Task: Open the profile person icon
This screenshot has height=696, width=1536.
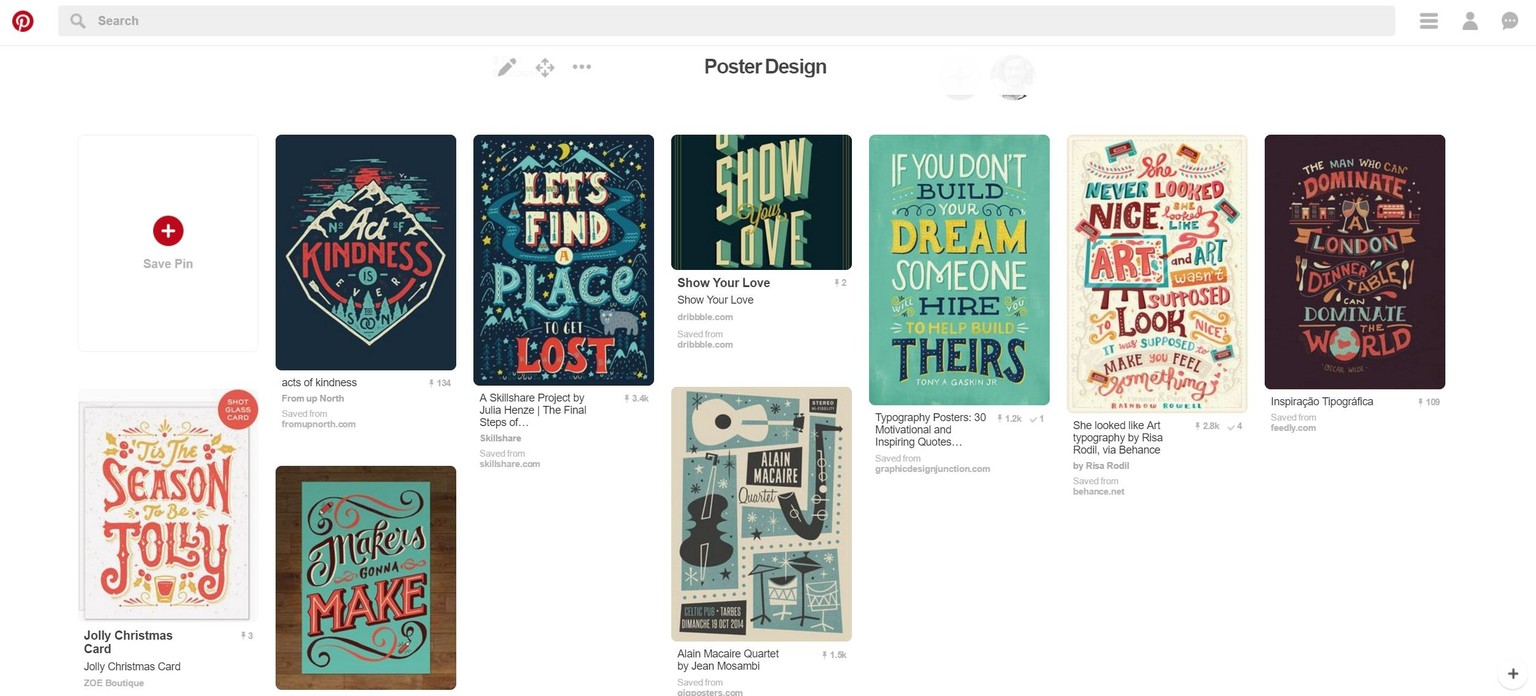Action: pyautogui.click(x=1470, y=21)
